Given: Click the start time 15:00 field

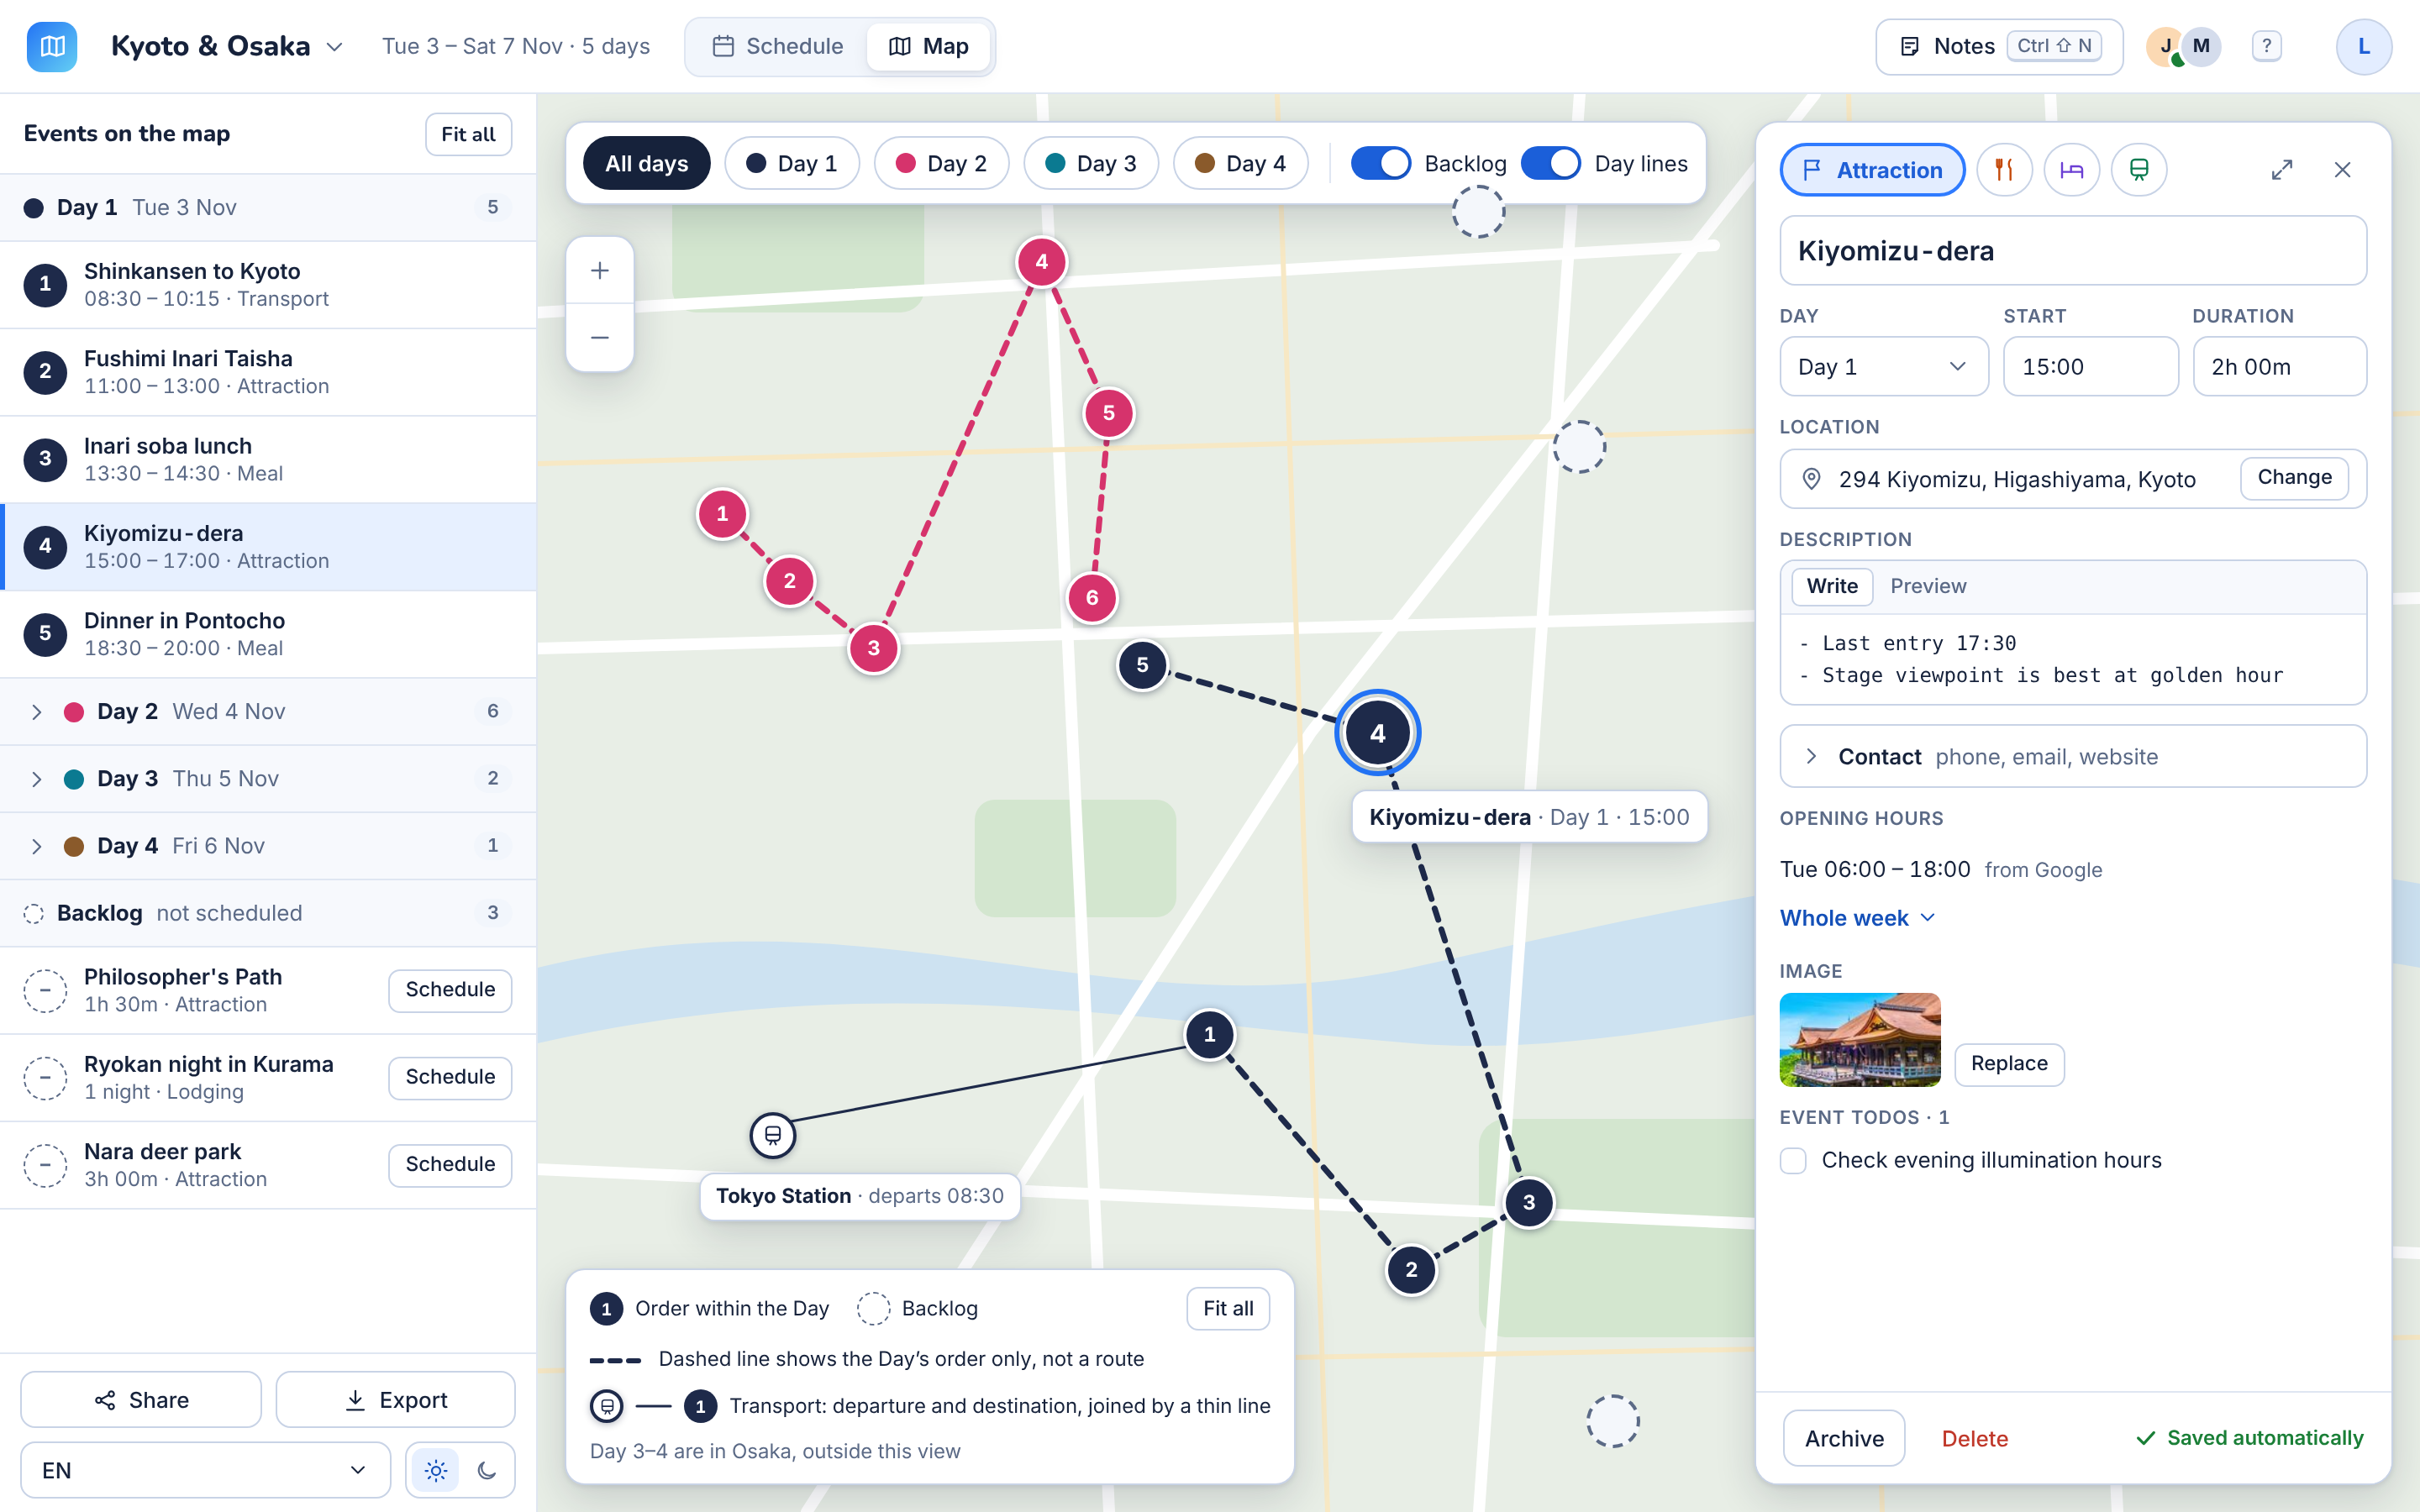Looking at the screenshot, I should pos(2091,367).
